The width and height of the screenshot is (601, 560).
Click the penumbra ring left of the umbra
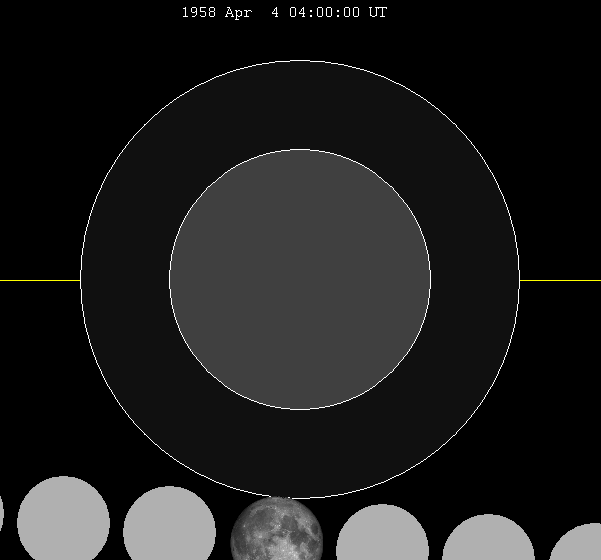[x=125, y=280]
